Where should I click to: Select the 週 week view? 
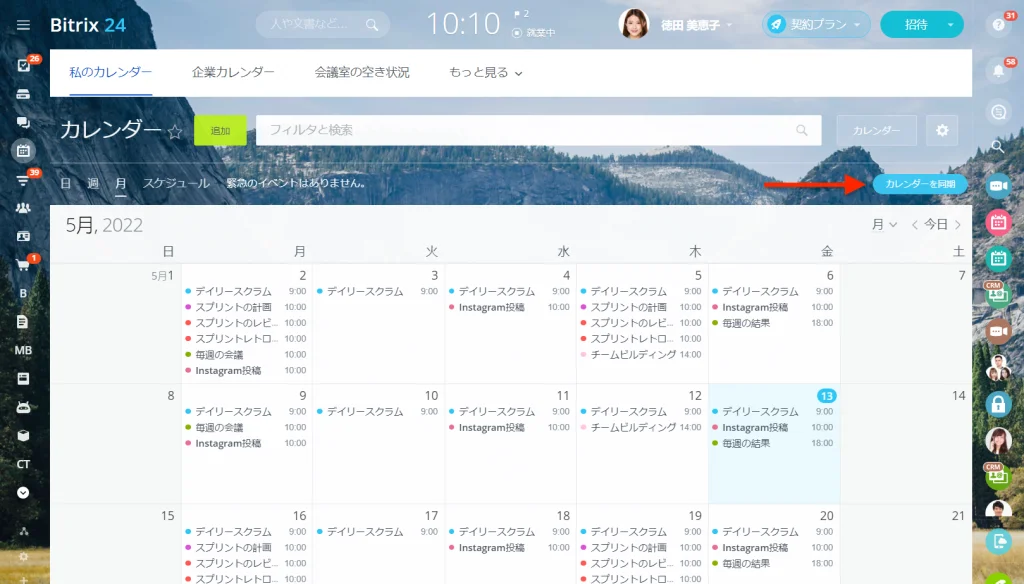(x=93, y=183)
